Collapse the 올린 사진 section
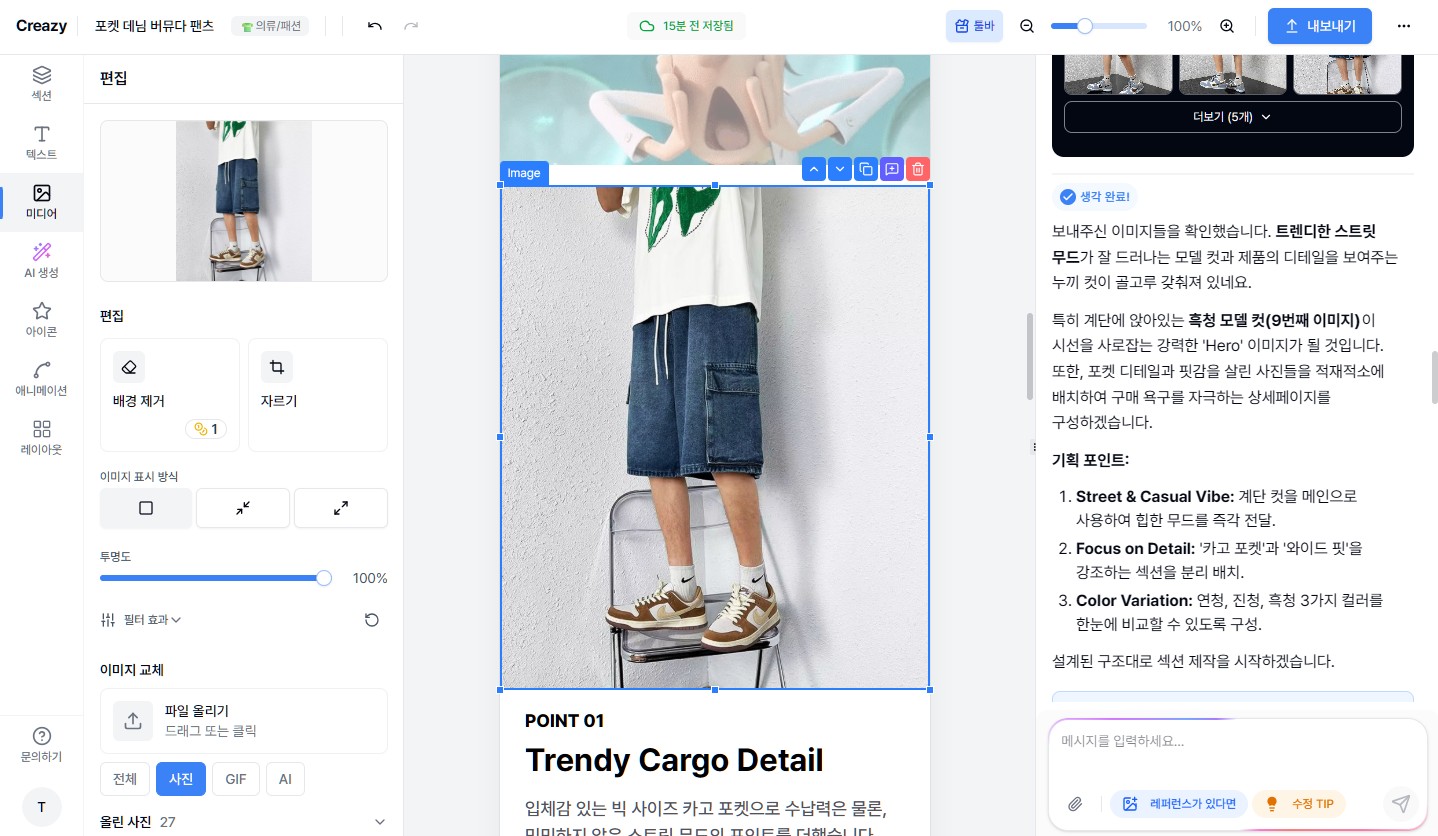Viewport: 1438px width, 836px height. [x=379, y=820]
